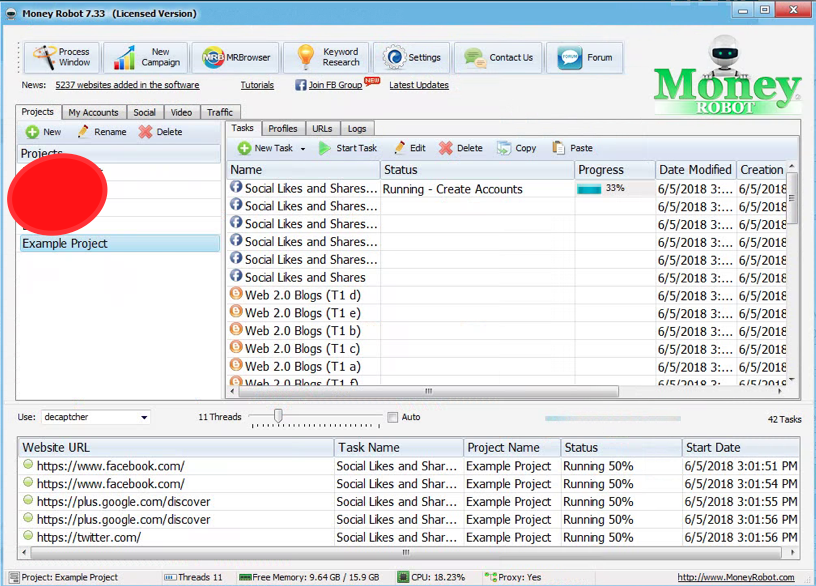Open the URLs tab
The width and height of the screenshot is (816, 586).
322,129
